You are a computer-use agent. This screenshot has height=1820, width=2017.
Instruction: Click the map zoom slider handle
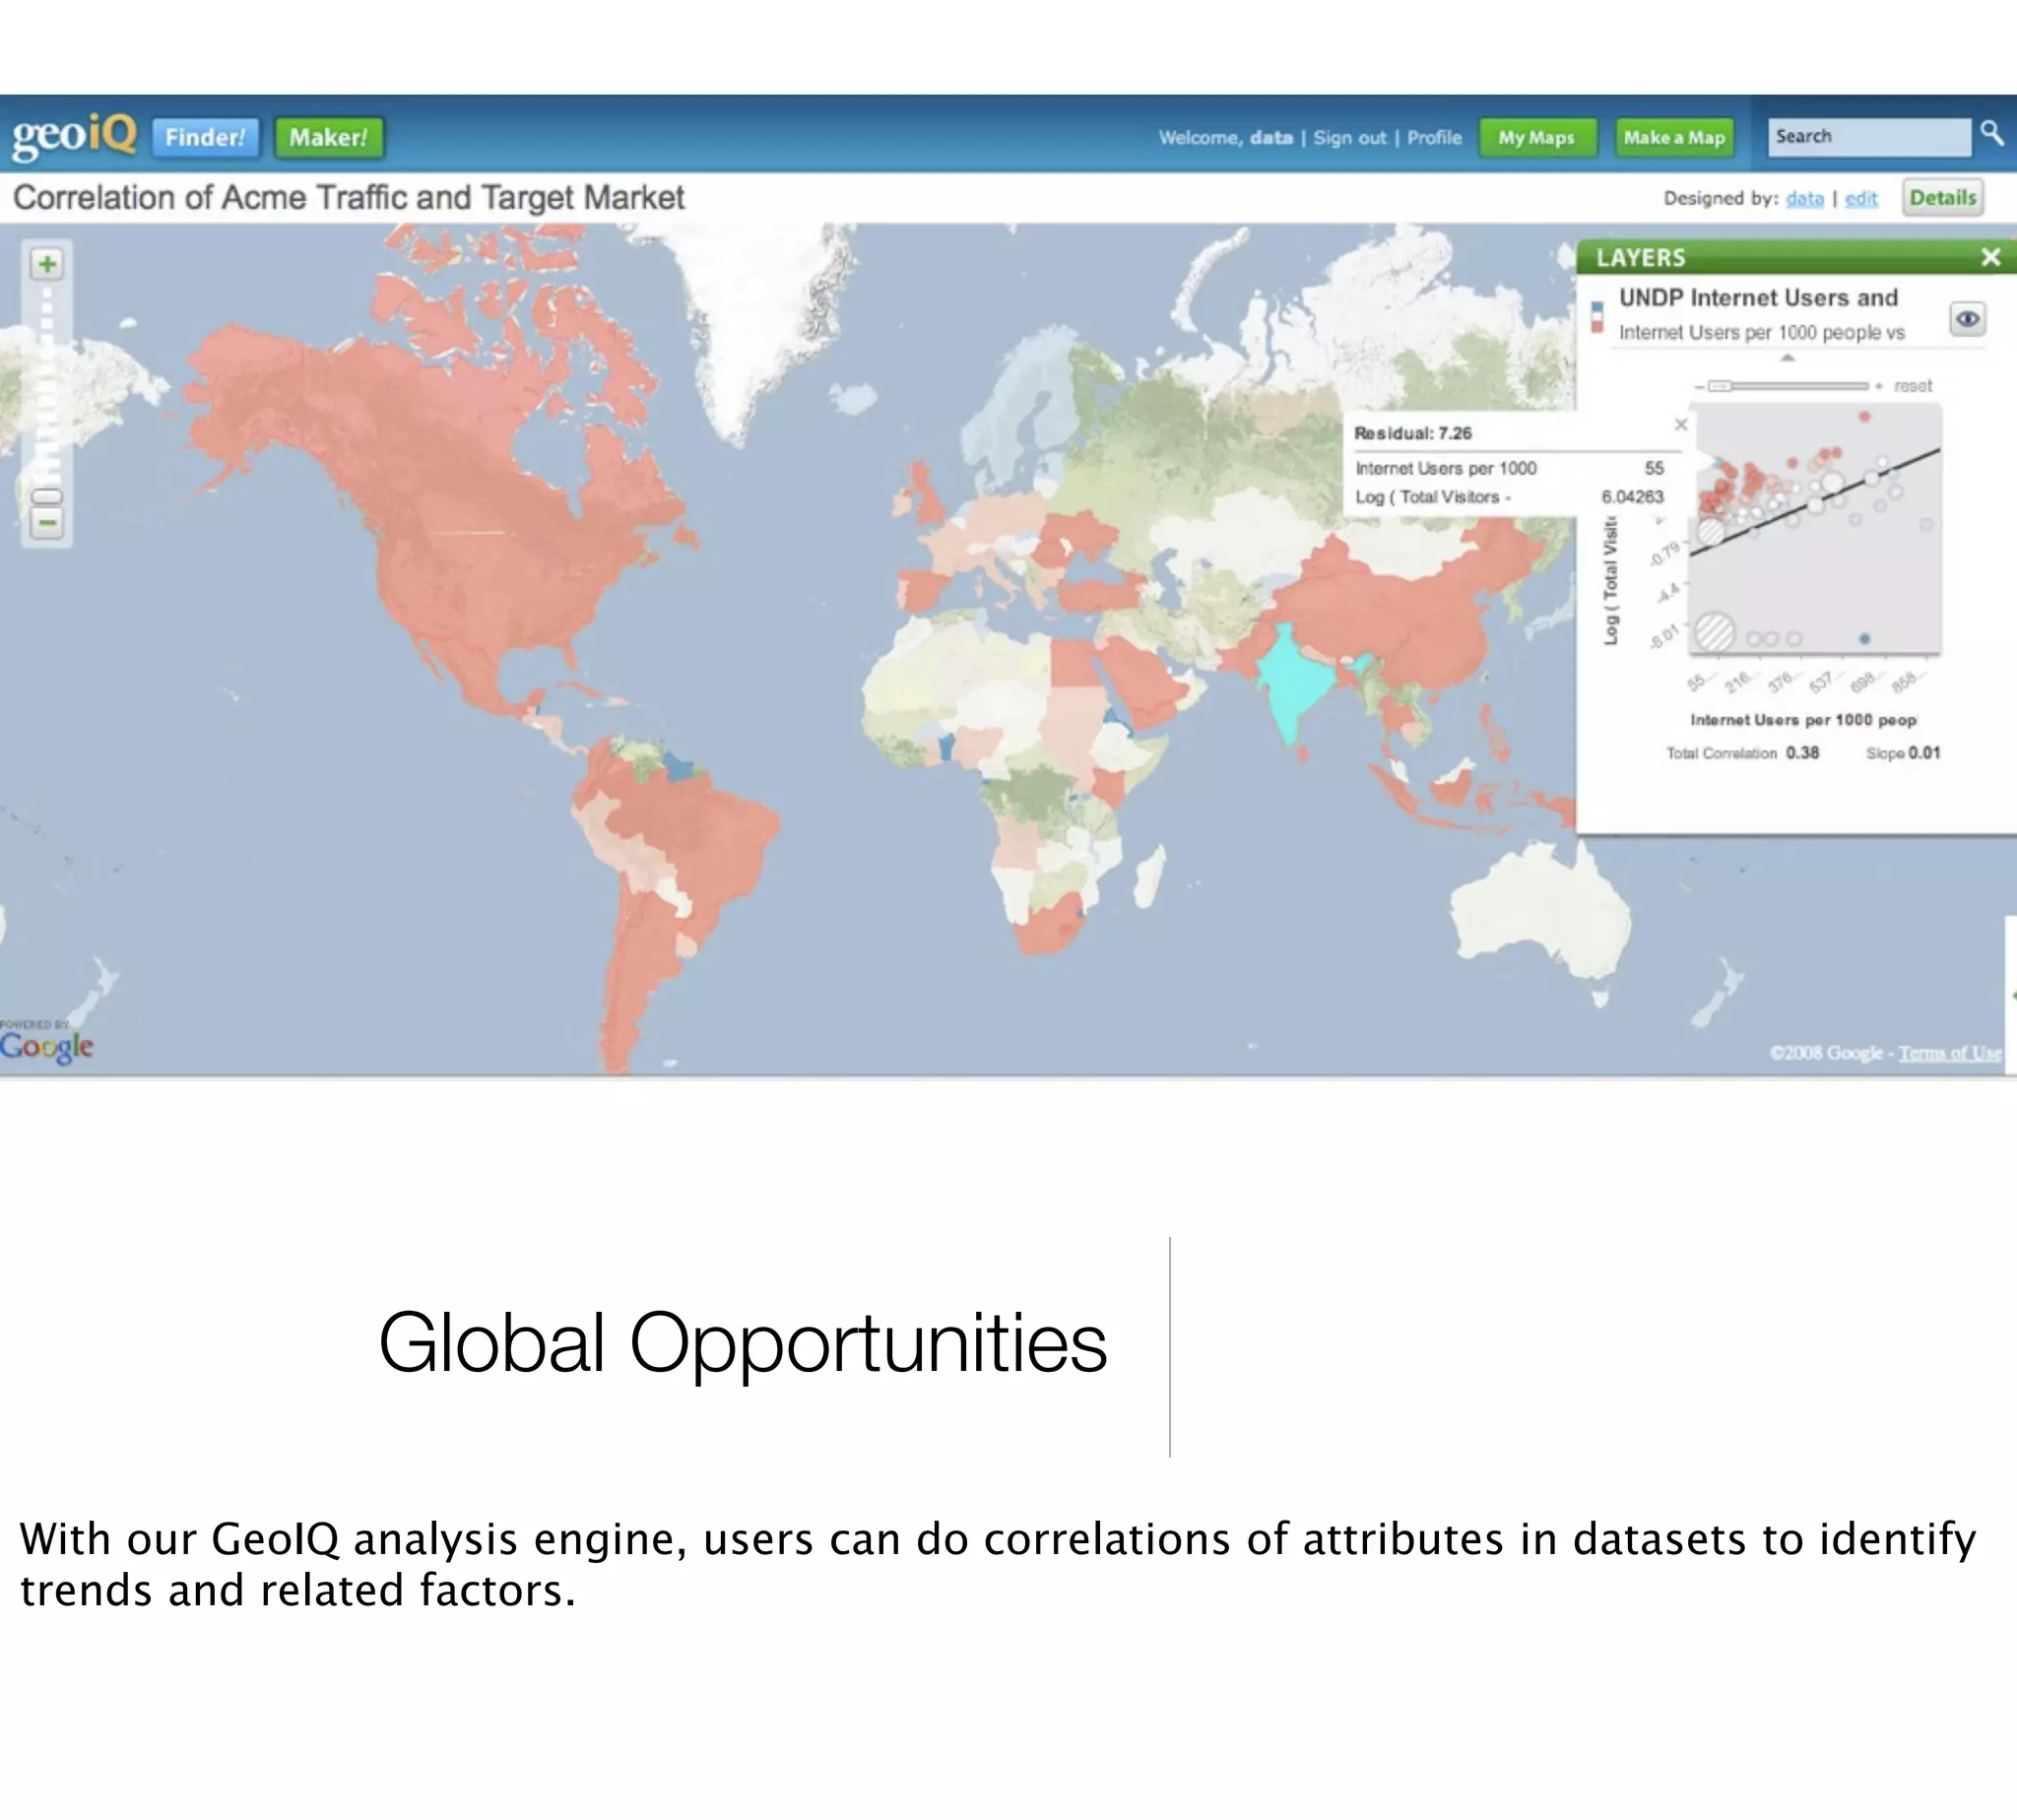pyautogui.click(x=47, y=496)
